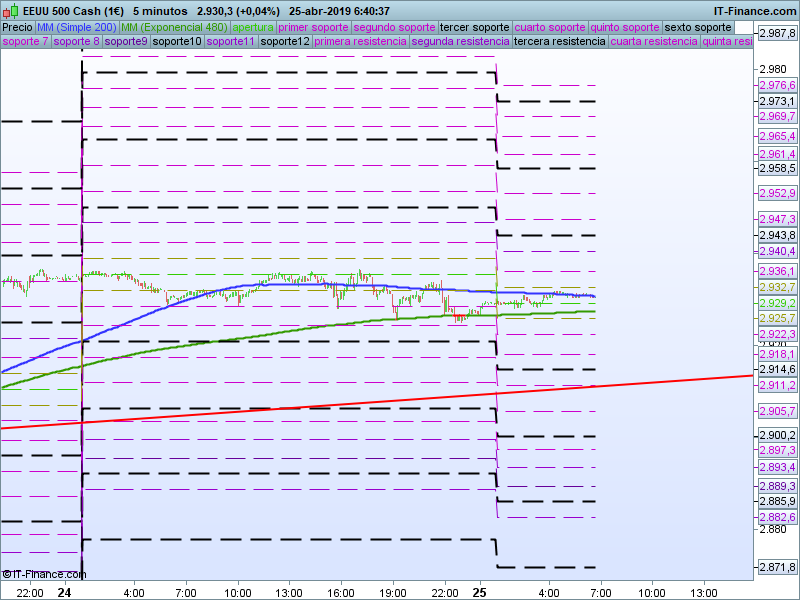Click the cuarto soporte label
800x600 pixels.
550,28
